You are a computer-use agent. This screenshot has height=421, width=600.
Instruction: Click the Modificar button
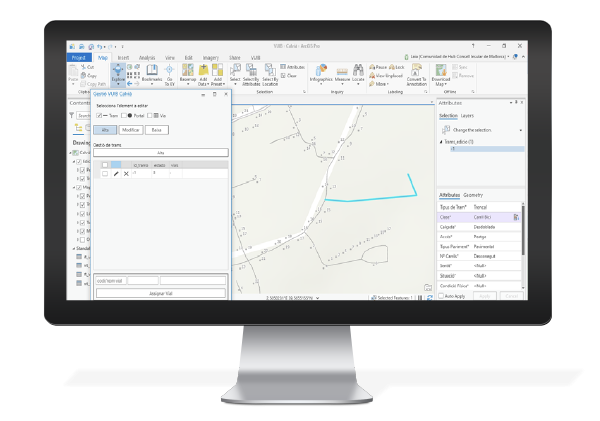[132, 130]
